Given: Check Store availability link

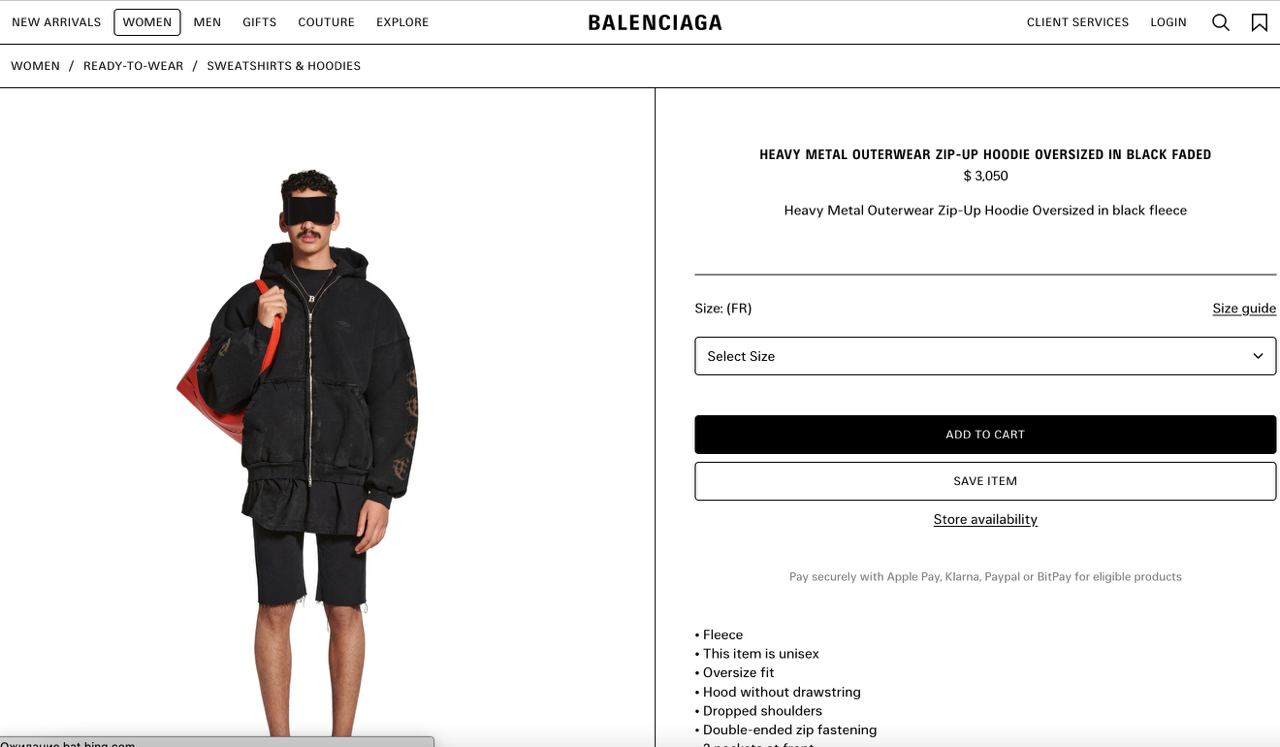Looking at the screenshot, I should pos(985,519).
